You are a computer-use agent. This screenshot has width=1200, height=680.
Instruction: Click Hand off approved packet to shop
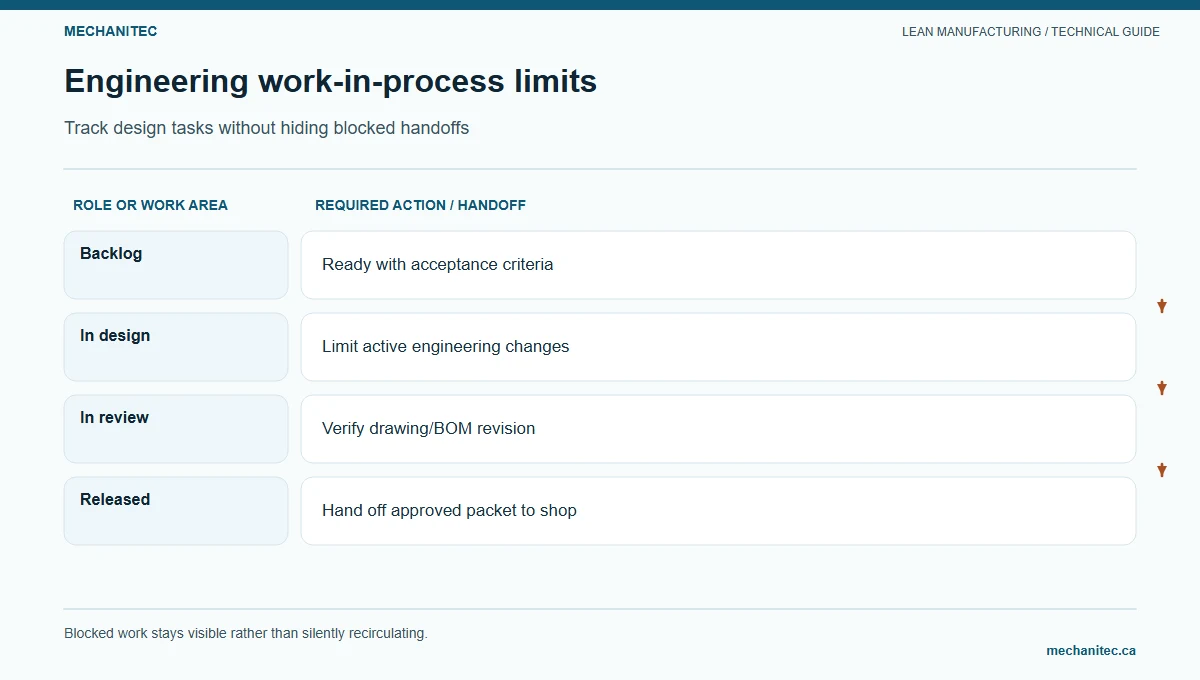click(x=449, y=511)
